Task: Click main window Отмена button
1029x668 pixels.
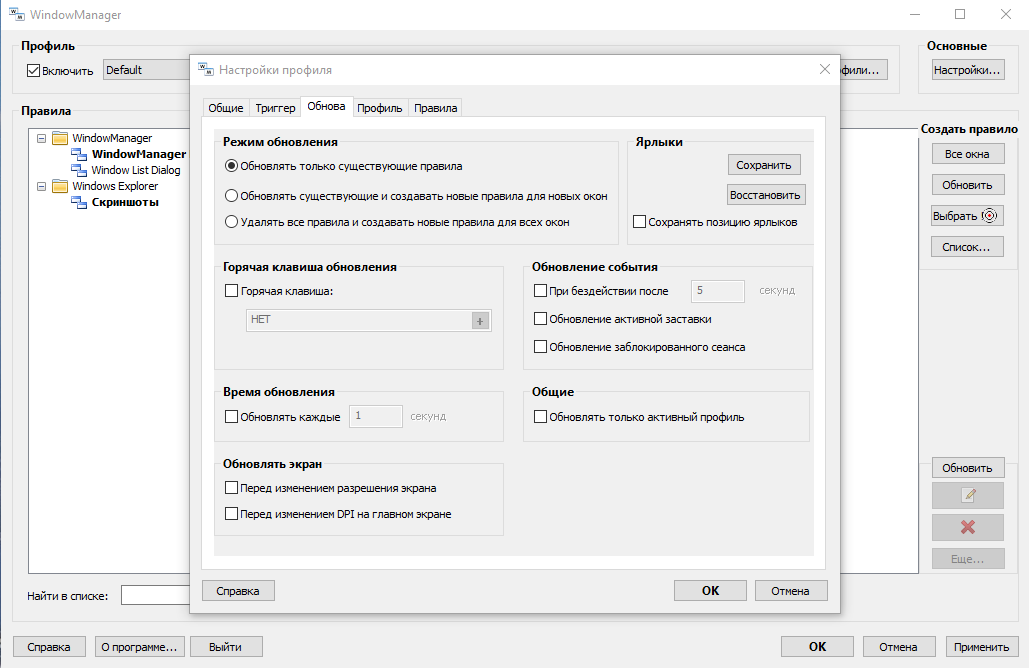Action: pos(899,646)
